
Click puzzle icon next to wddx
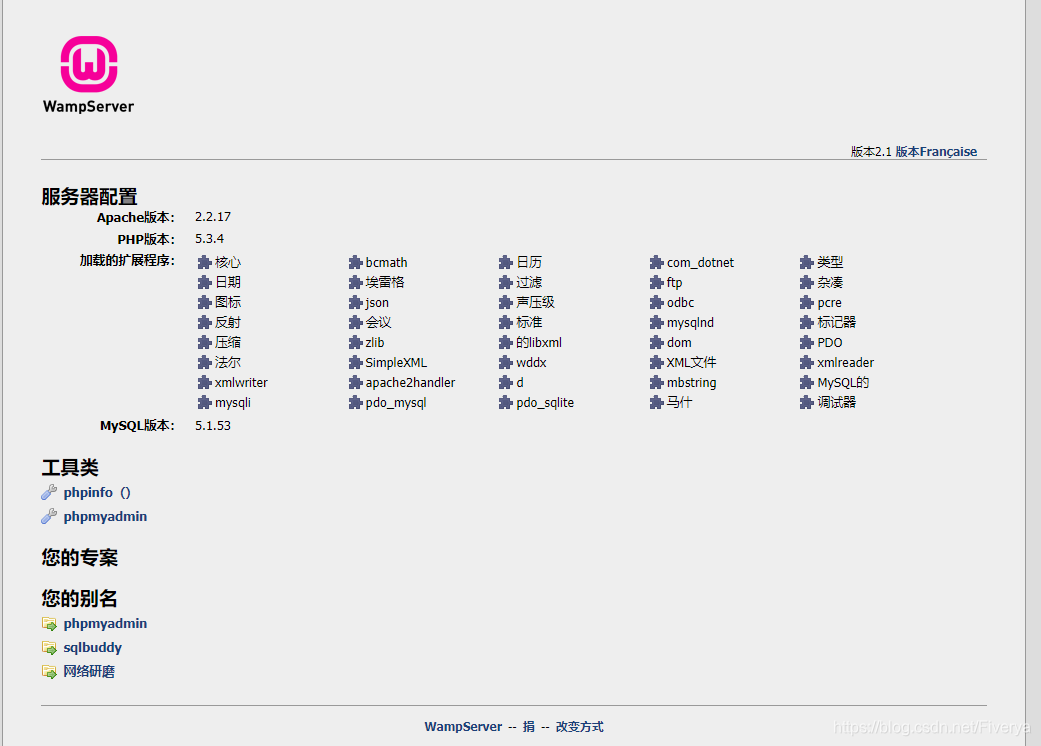[506, 362]
